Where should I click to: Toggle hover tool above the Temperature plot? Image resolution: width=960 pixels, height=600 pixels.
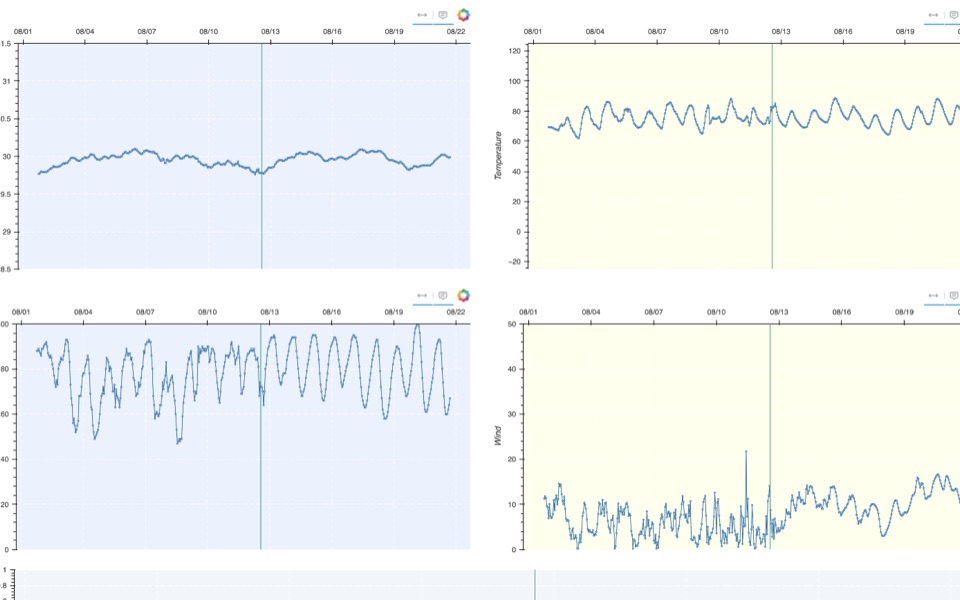coord(954,15)
